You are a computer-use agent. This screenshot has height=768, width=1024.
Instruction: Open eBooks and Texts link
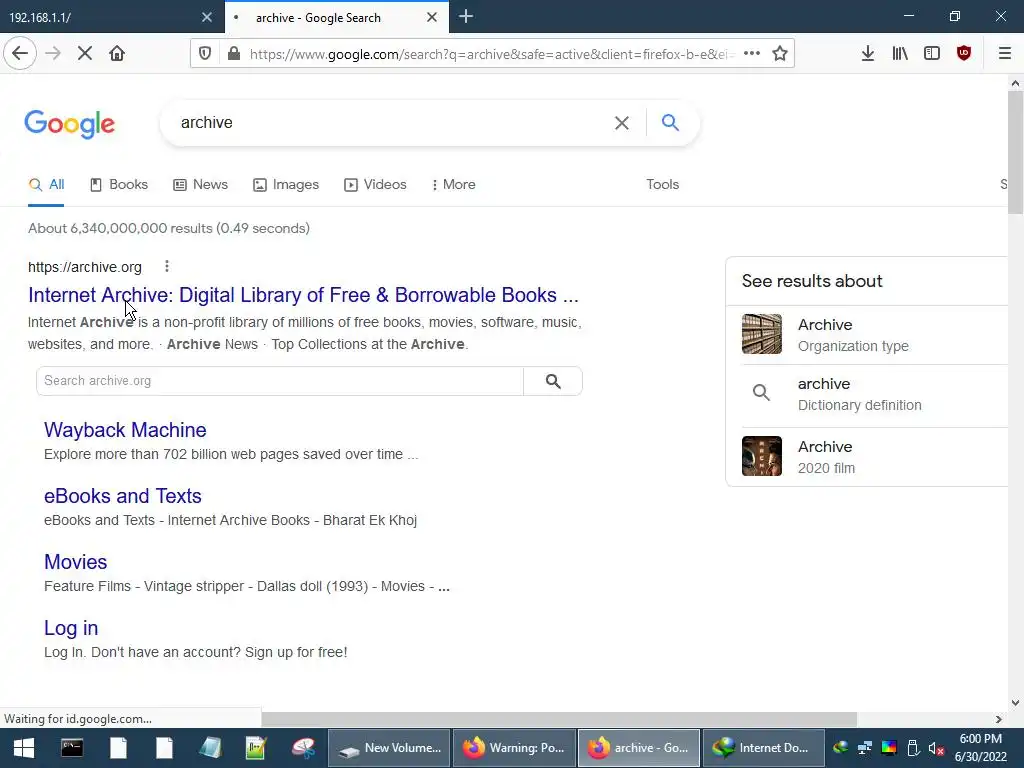[x=123, y=496]
